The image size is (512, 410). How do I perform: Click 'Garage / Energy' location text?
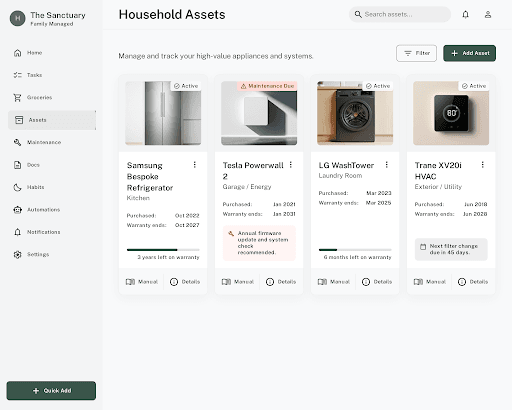click(247, 187)
